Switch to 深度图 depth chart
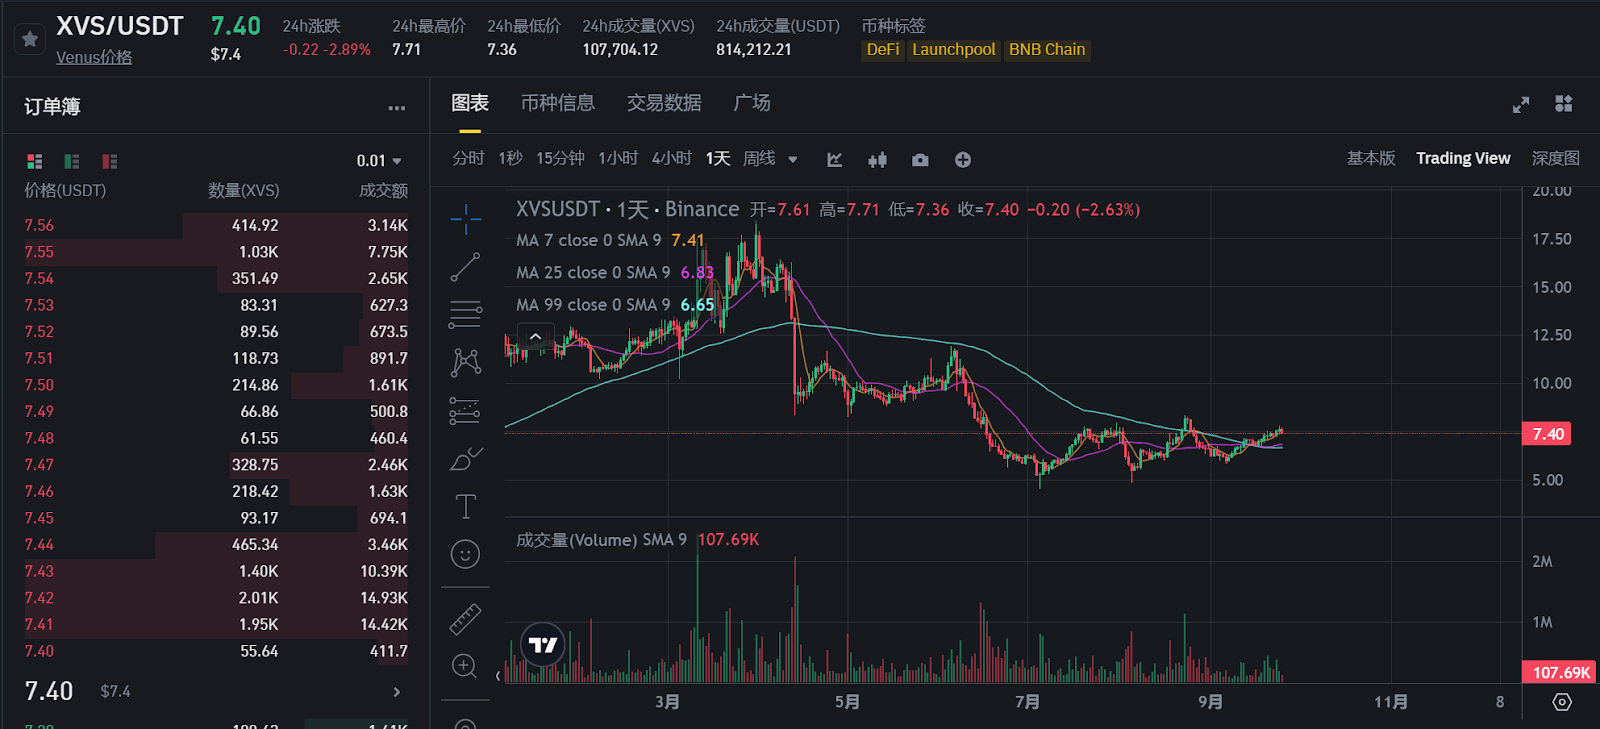This screenshot has width=1600, height=729. pos(1556,158)
